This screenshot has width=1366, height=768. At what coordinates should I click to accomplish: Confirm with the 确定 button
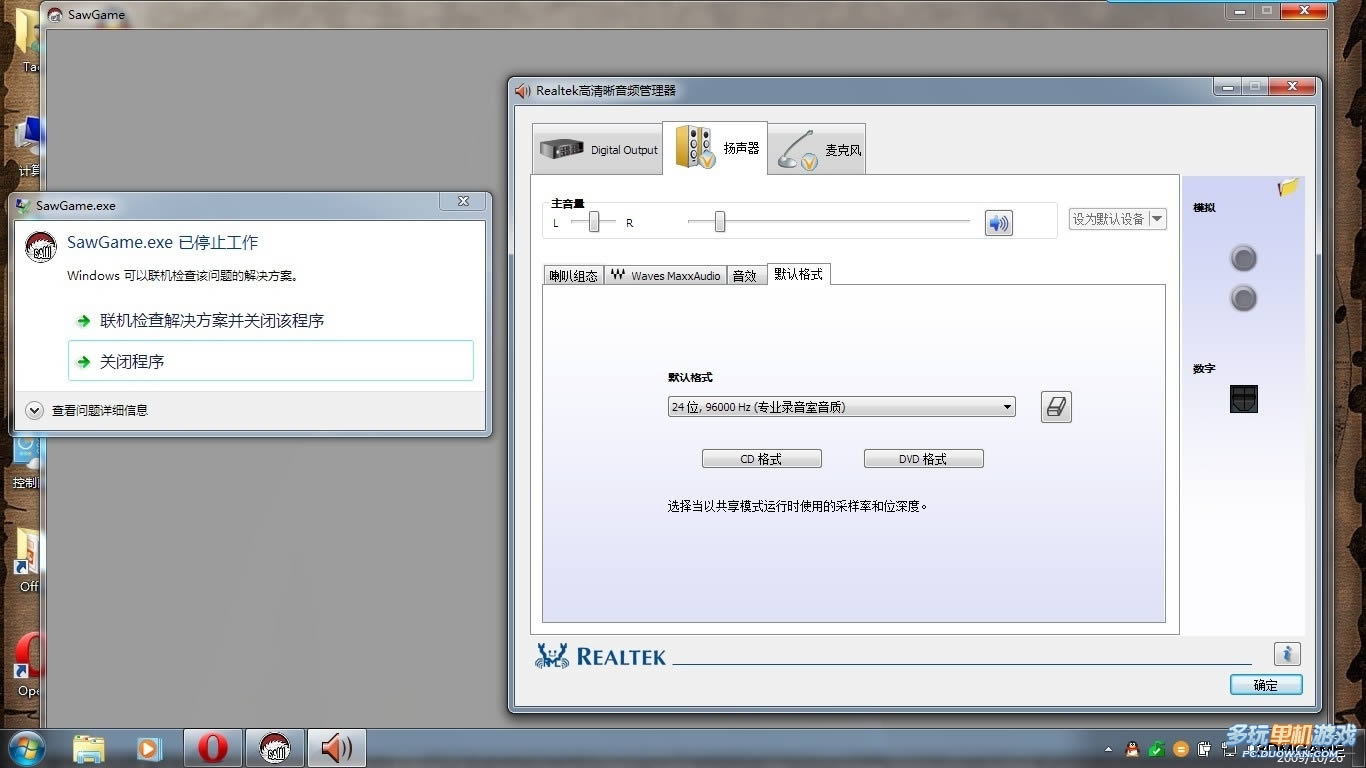pyautogui.click(x=1266, y=685)
